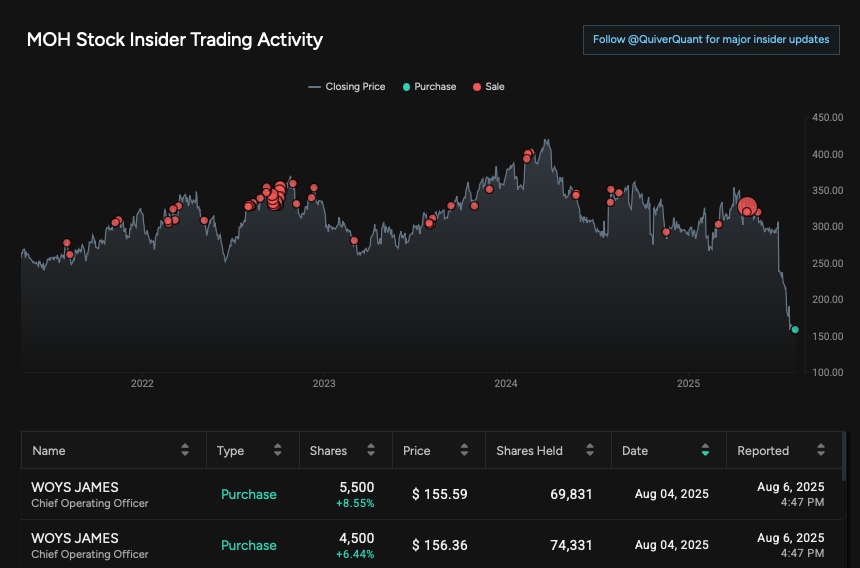Image resolution: width=860 pixels, height=568 pixels.
Task: Sort table by Shares Held column arrows
Action: tap(590, 450)
